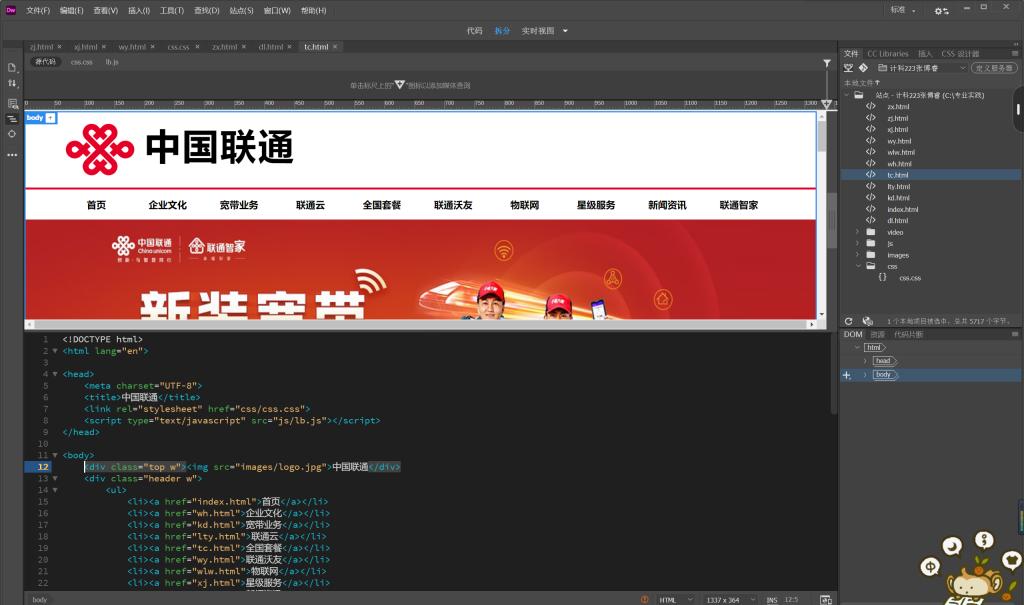Image resolution: width=1024 pixels, height=605 pixels.
Task: Click the Open Documents icon in left toolbar
Action: point(12,68)
